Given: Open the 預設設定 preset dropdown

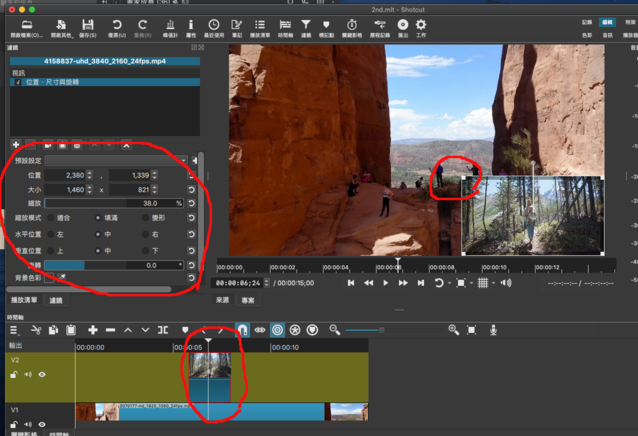Looking at the screenshot, I should (118, 160).
